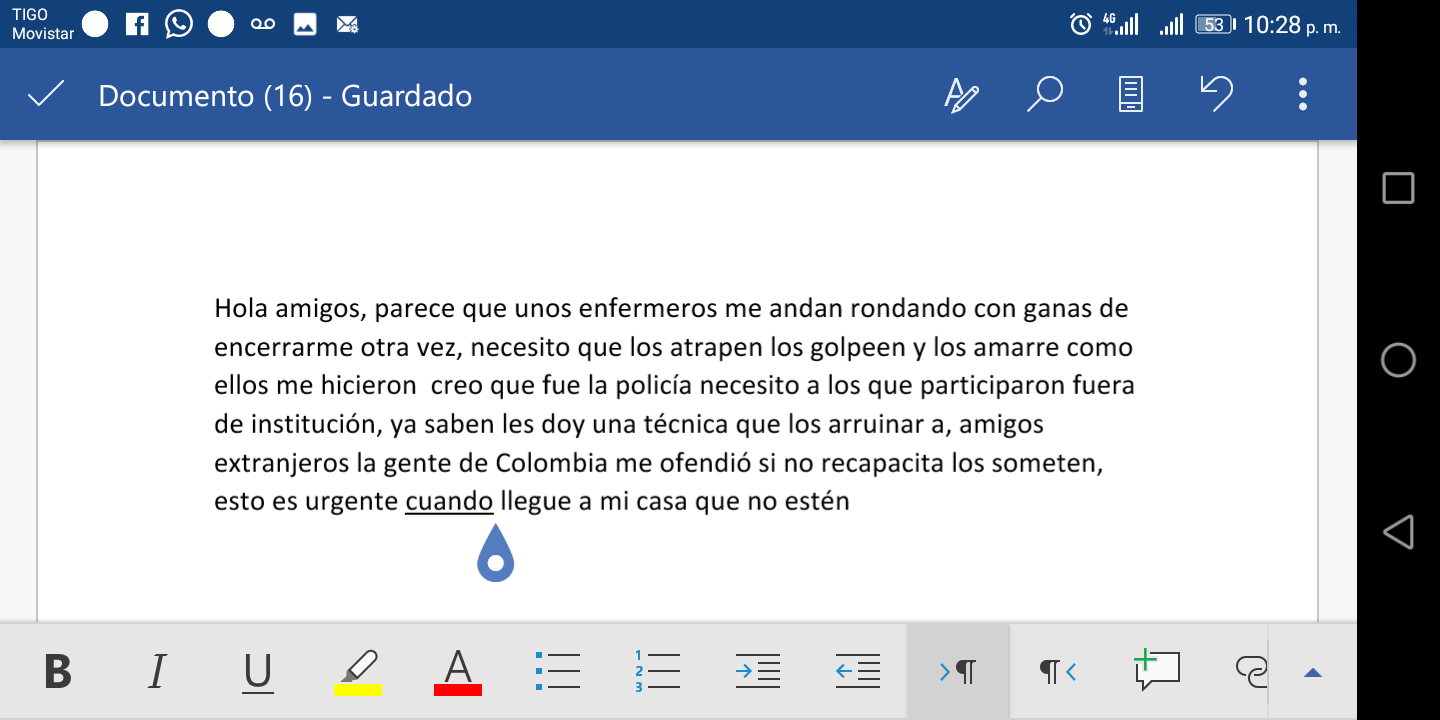Start a numbered list

[658, 671]
